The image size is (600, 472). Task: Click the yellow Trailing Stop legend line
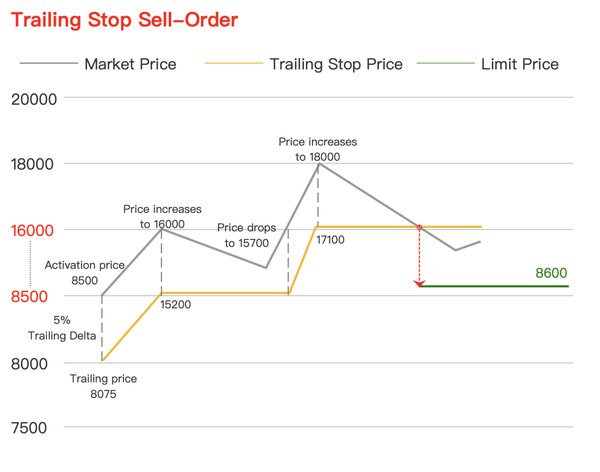(234, 63)
